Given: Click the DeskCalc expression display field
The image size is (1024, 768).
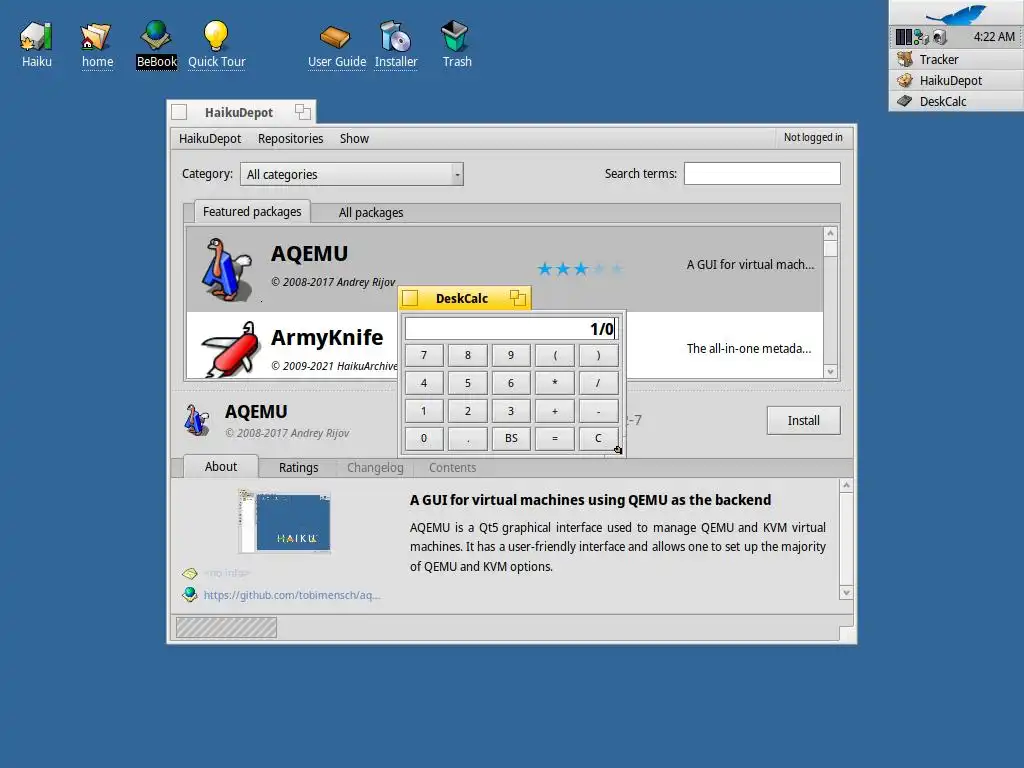Looking at the screenshot, I should click(511, 328).
